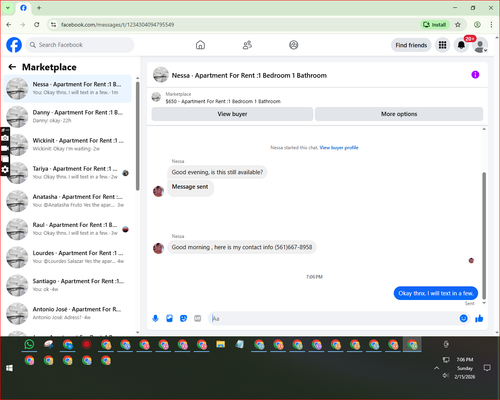Click the voice clip microphone icon
The width and height of the screenshot is (500, 400).
point(155,319)
